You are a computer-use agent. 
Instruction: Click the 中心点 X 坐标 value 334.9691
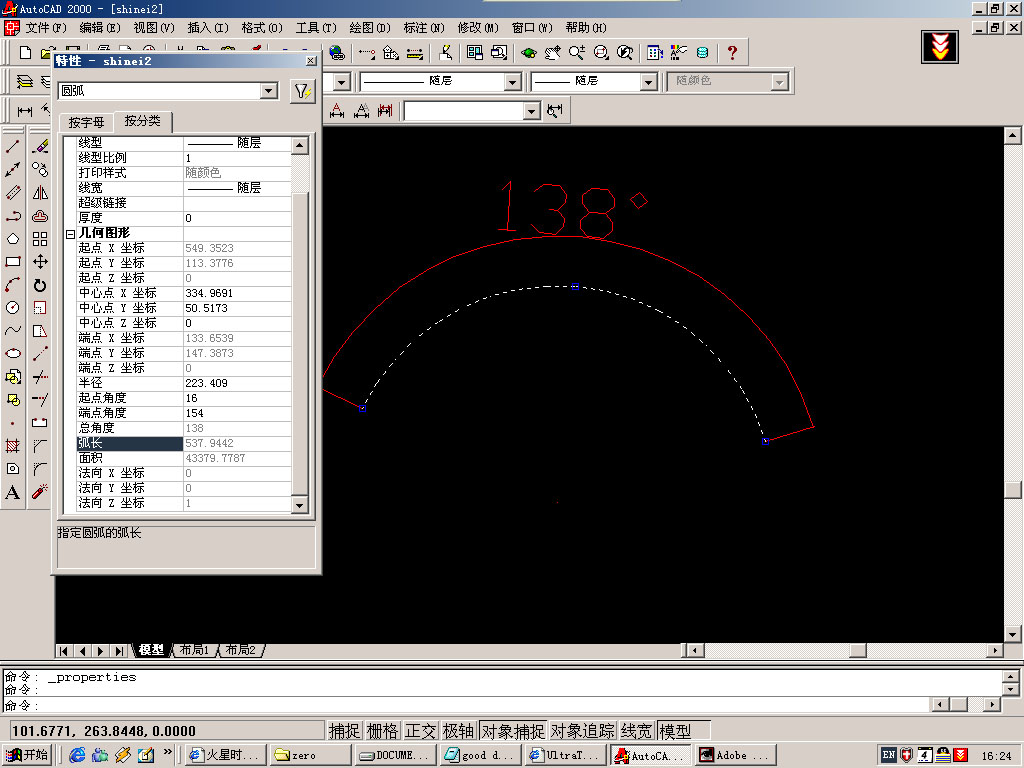tap(237, 293)
